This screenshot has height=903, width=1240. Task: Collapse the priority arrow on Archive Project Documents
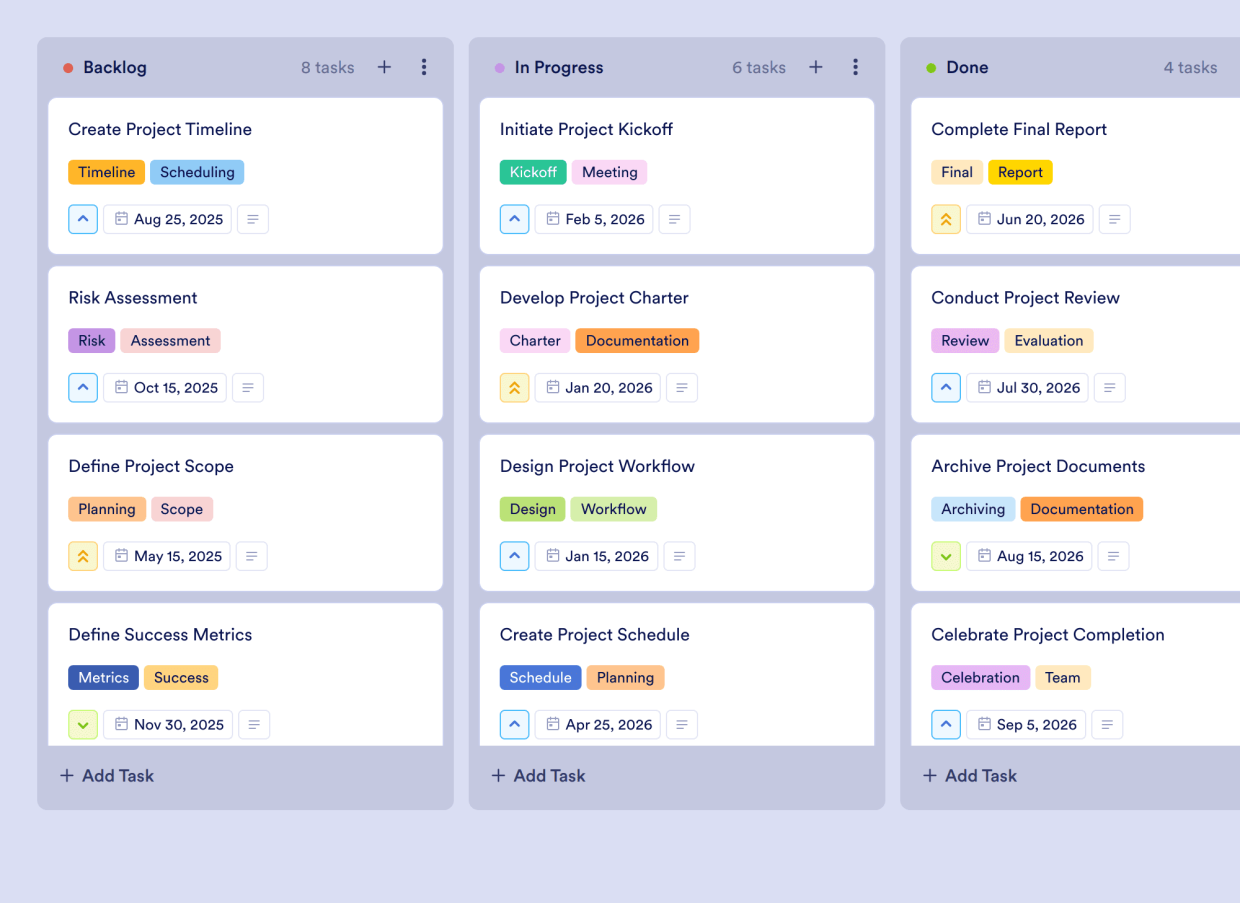pos(946,556)
